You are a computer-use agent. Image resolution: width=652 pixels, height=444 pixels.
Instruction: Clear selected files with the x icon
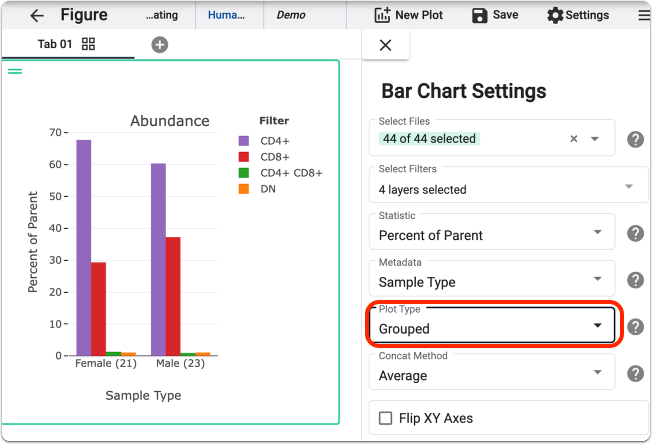[x=573, y=139]
